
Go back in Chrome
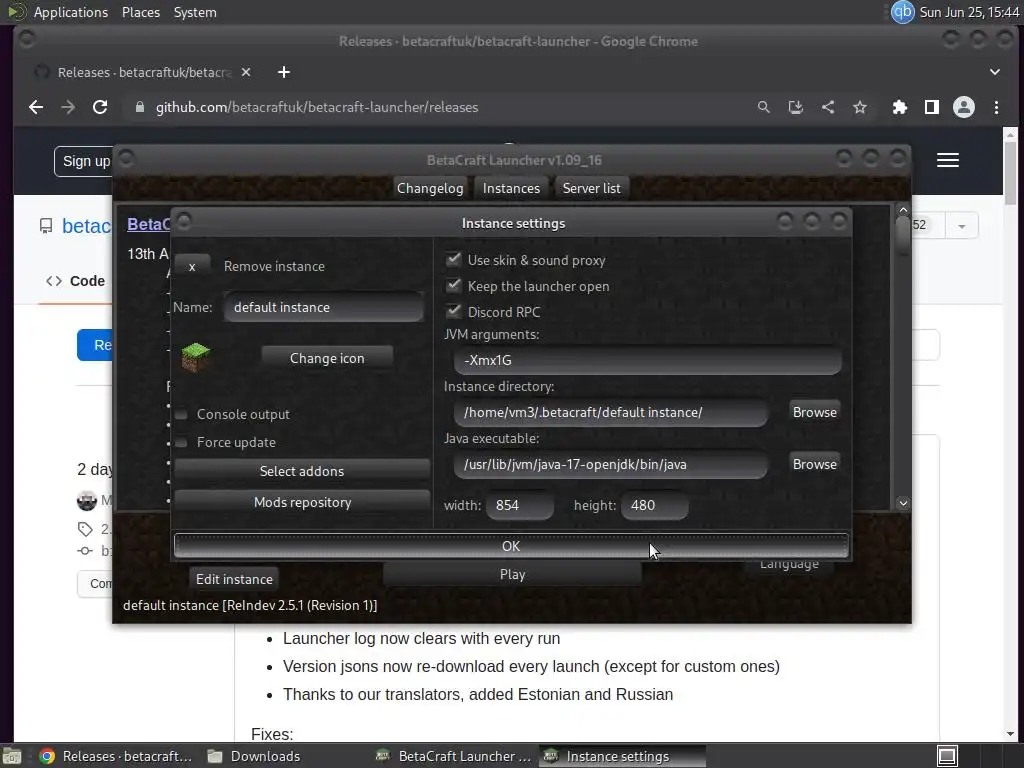tap(36, 107)
